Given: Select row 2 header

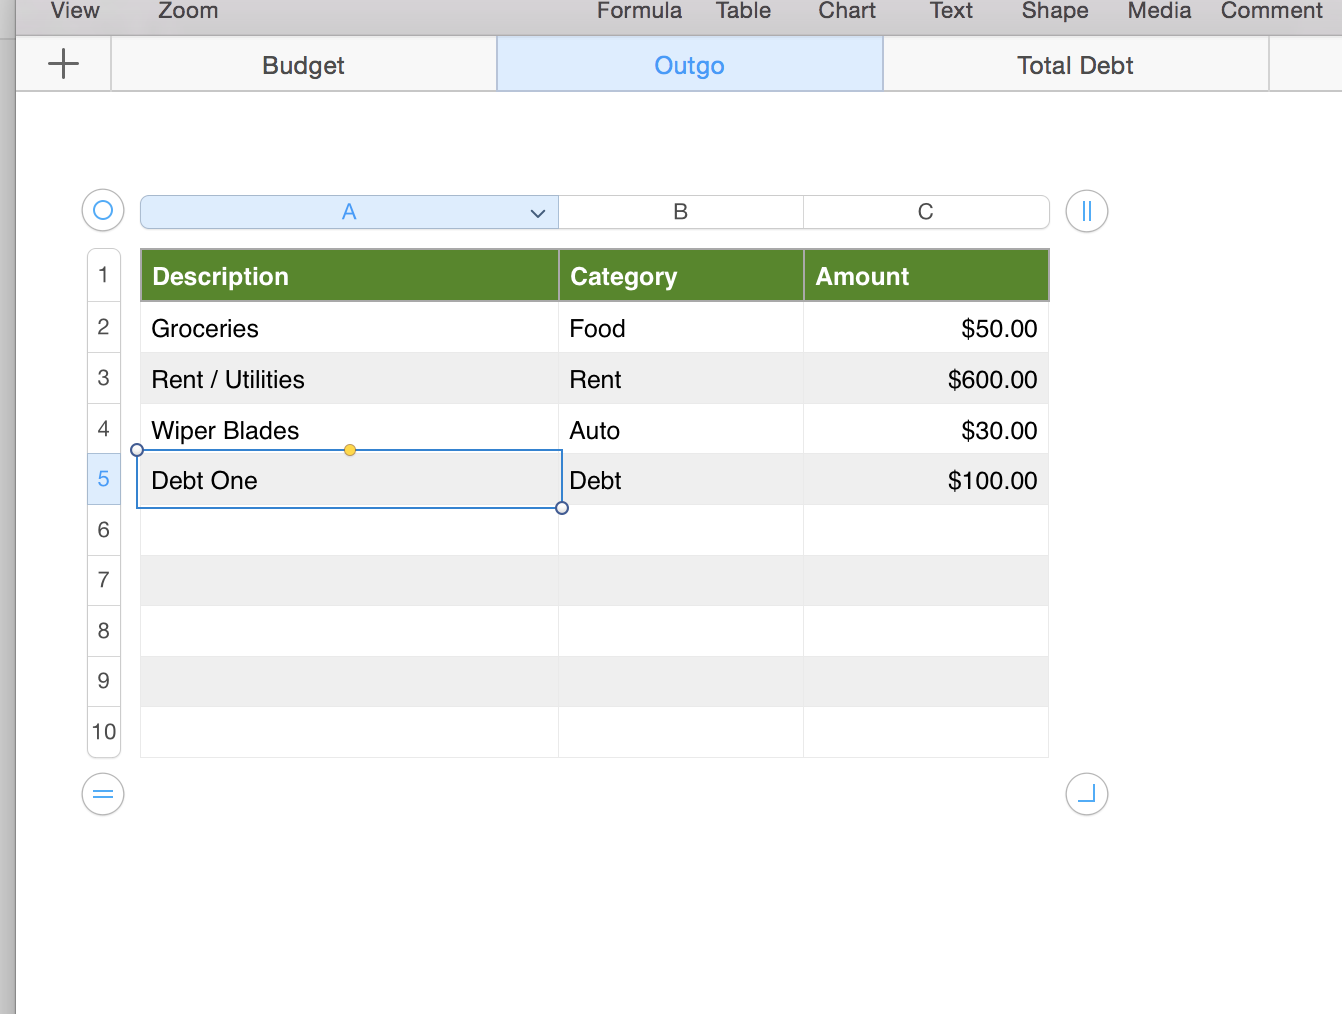Looking at the screenshot, I should pos(104,327).
